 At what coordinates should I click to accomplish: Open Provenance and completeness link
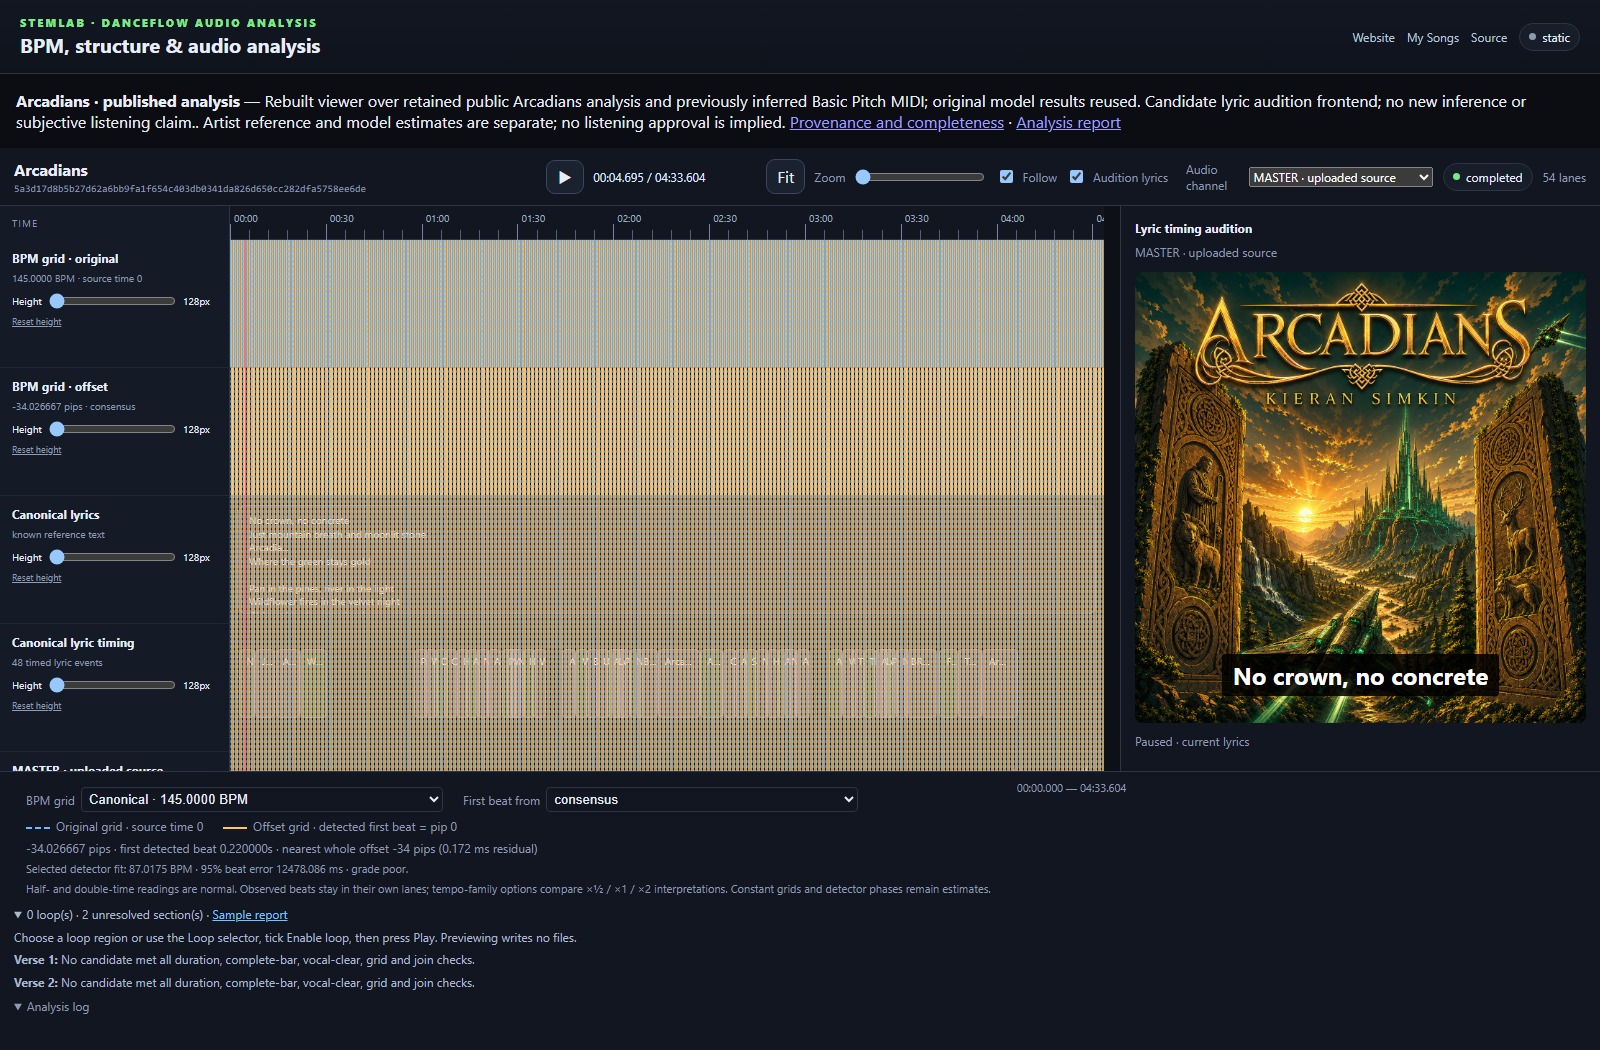896,122
